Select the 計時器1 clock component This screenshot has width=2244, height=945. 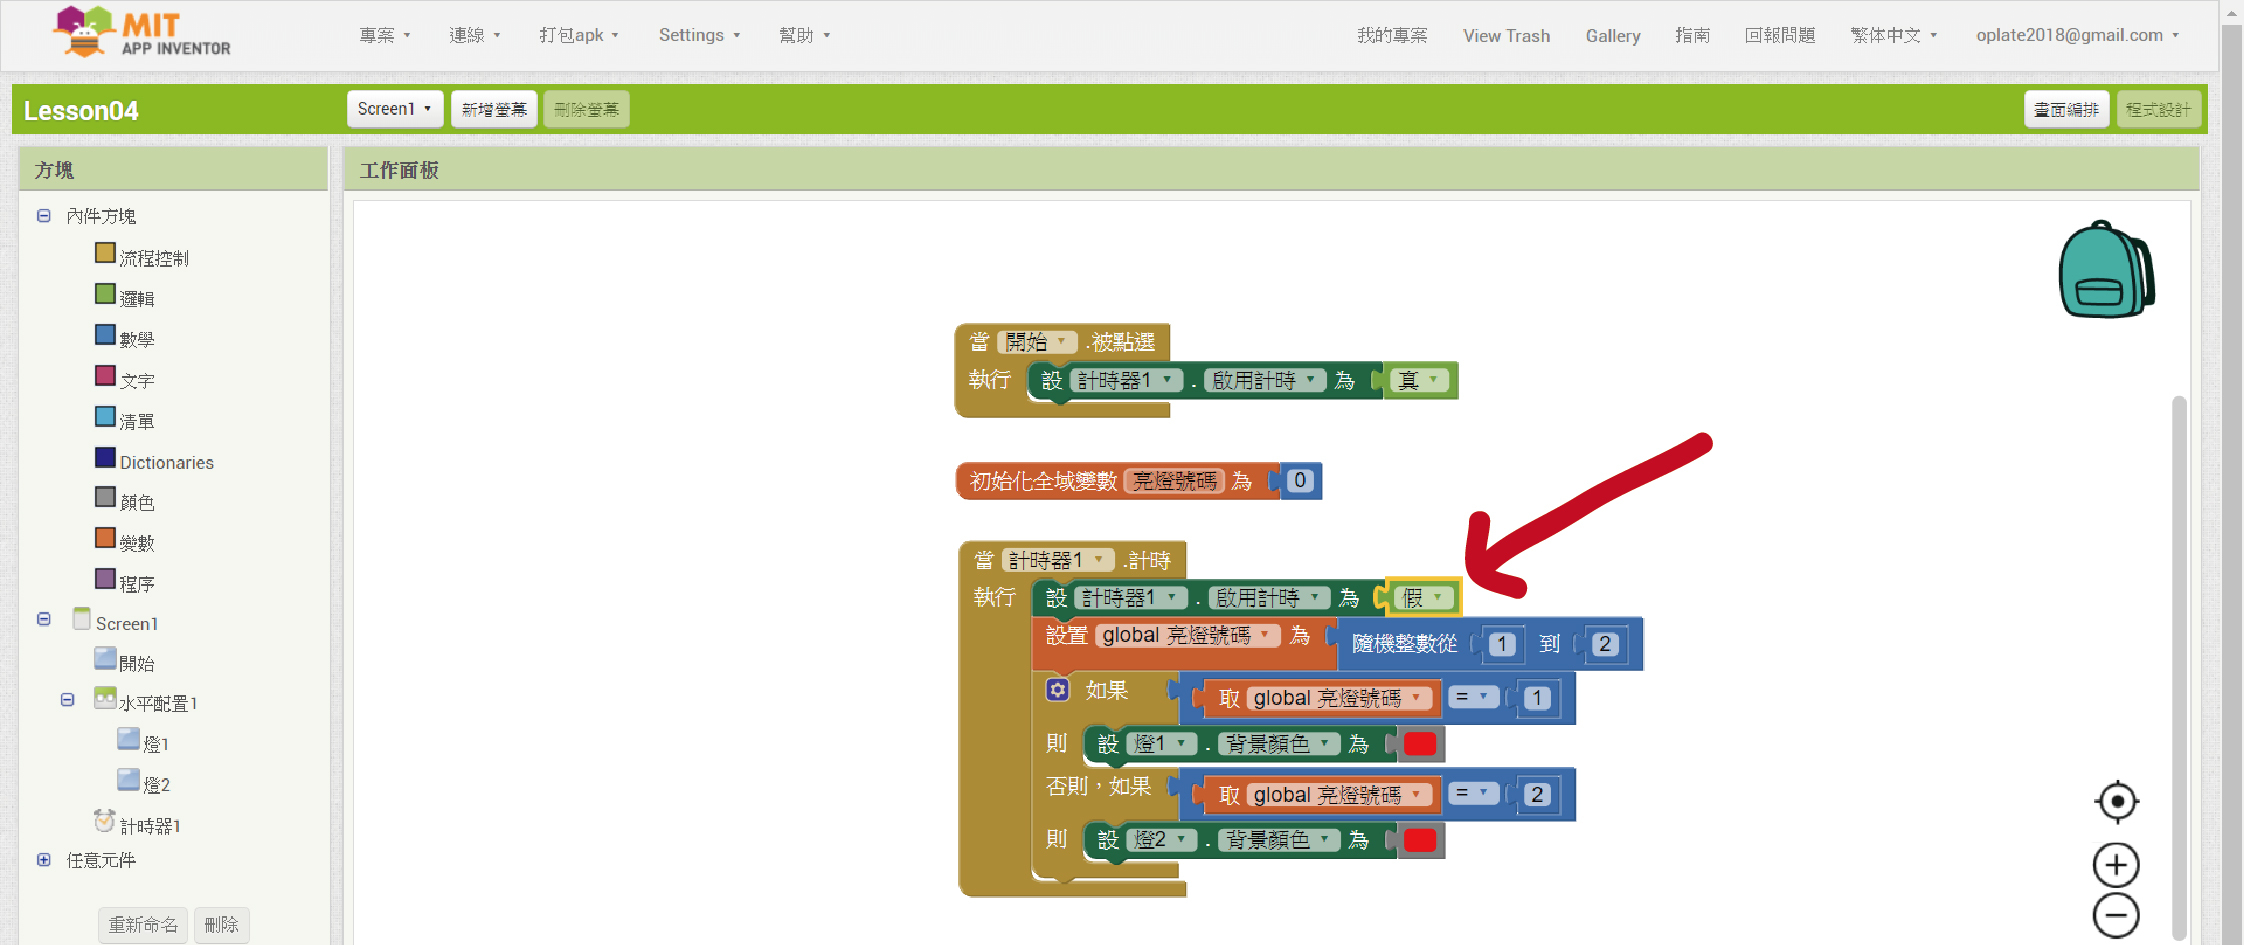coord(149,825)
